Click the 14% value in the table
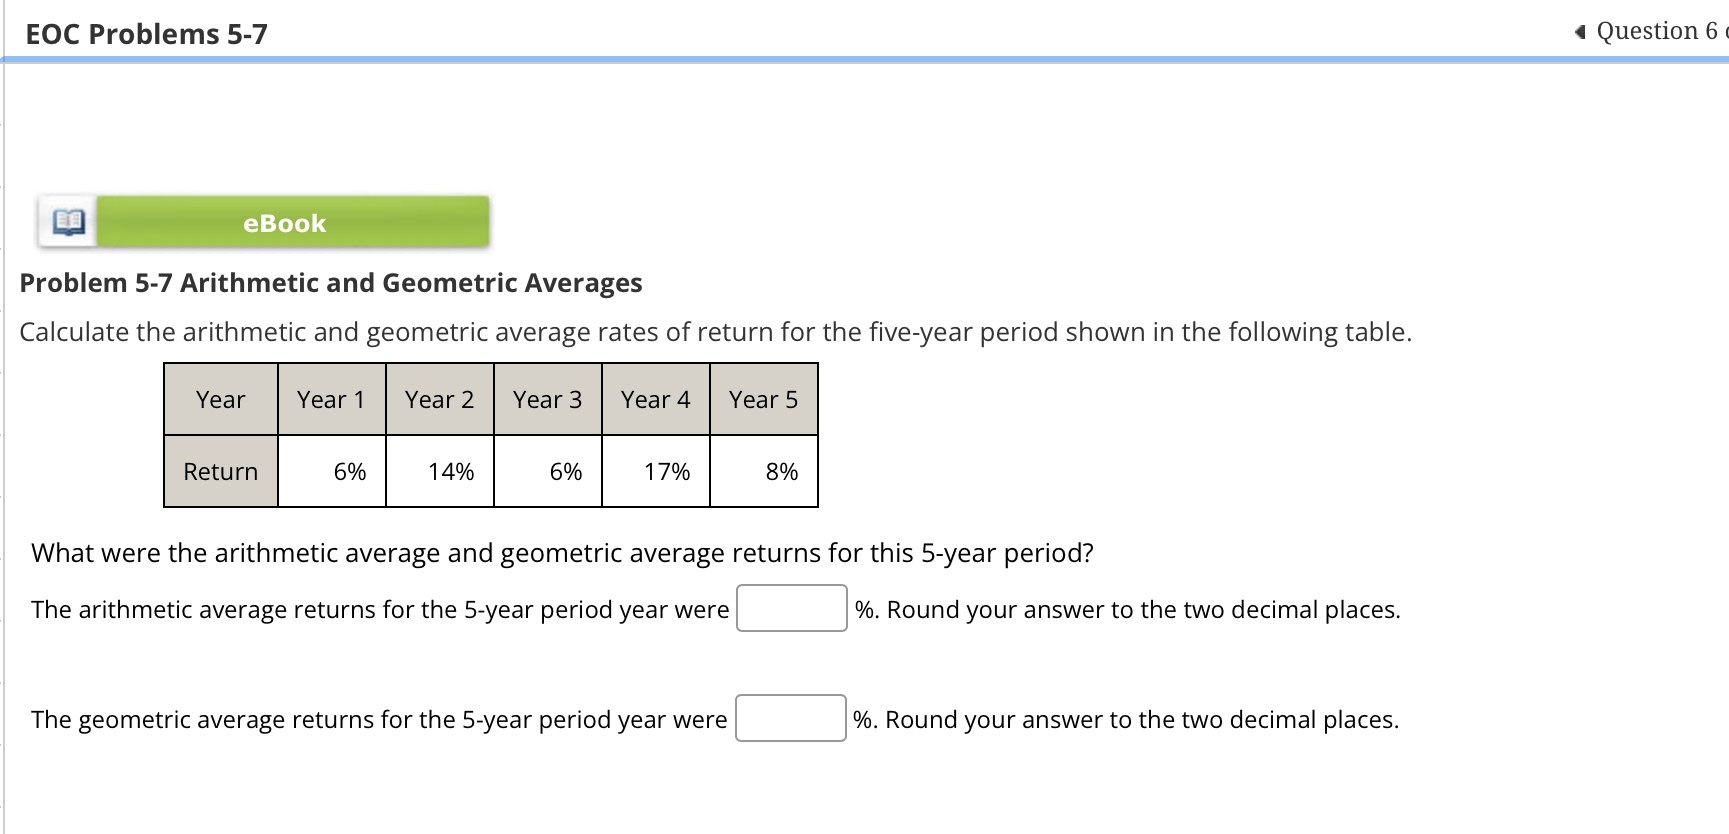The height and width of the screenshot is (834, 1729). [x=451, y=471]
